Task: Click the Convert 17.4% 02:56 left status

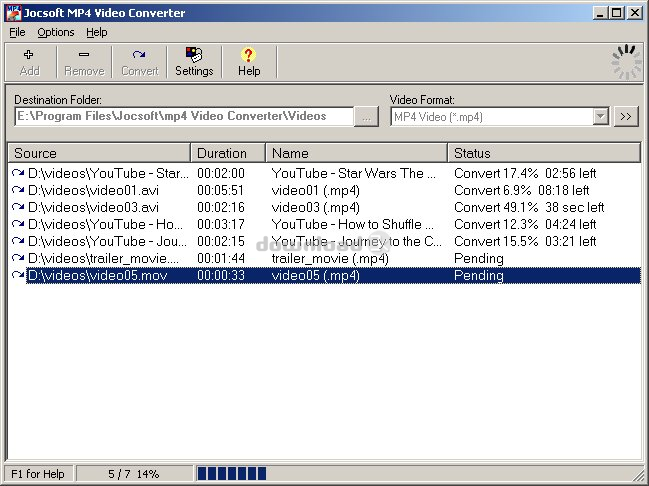Action: pyautogui.click(x=525, y=173)
